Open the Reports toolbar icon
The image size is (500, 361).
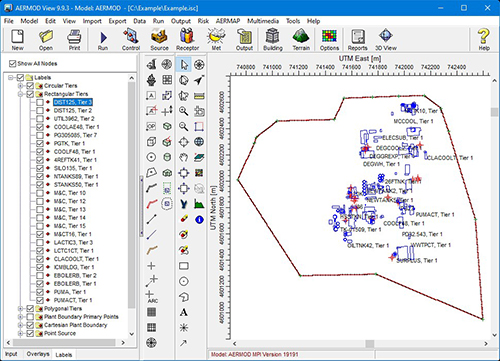tap(357, 40)
